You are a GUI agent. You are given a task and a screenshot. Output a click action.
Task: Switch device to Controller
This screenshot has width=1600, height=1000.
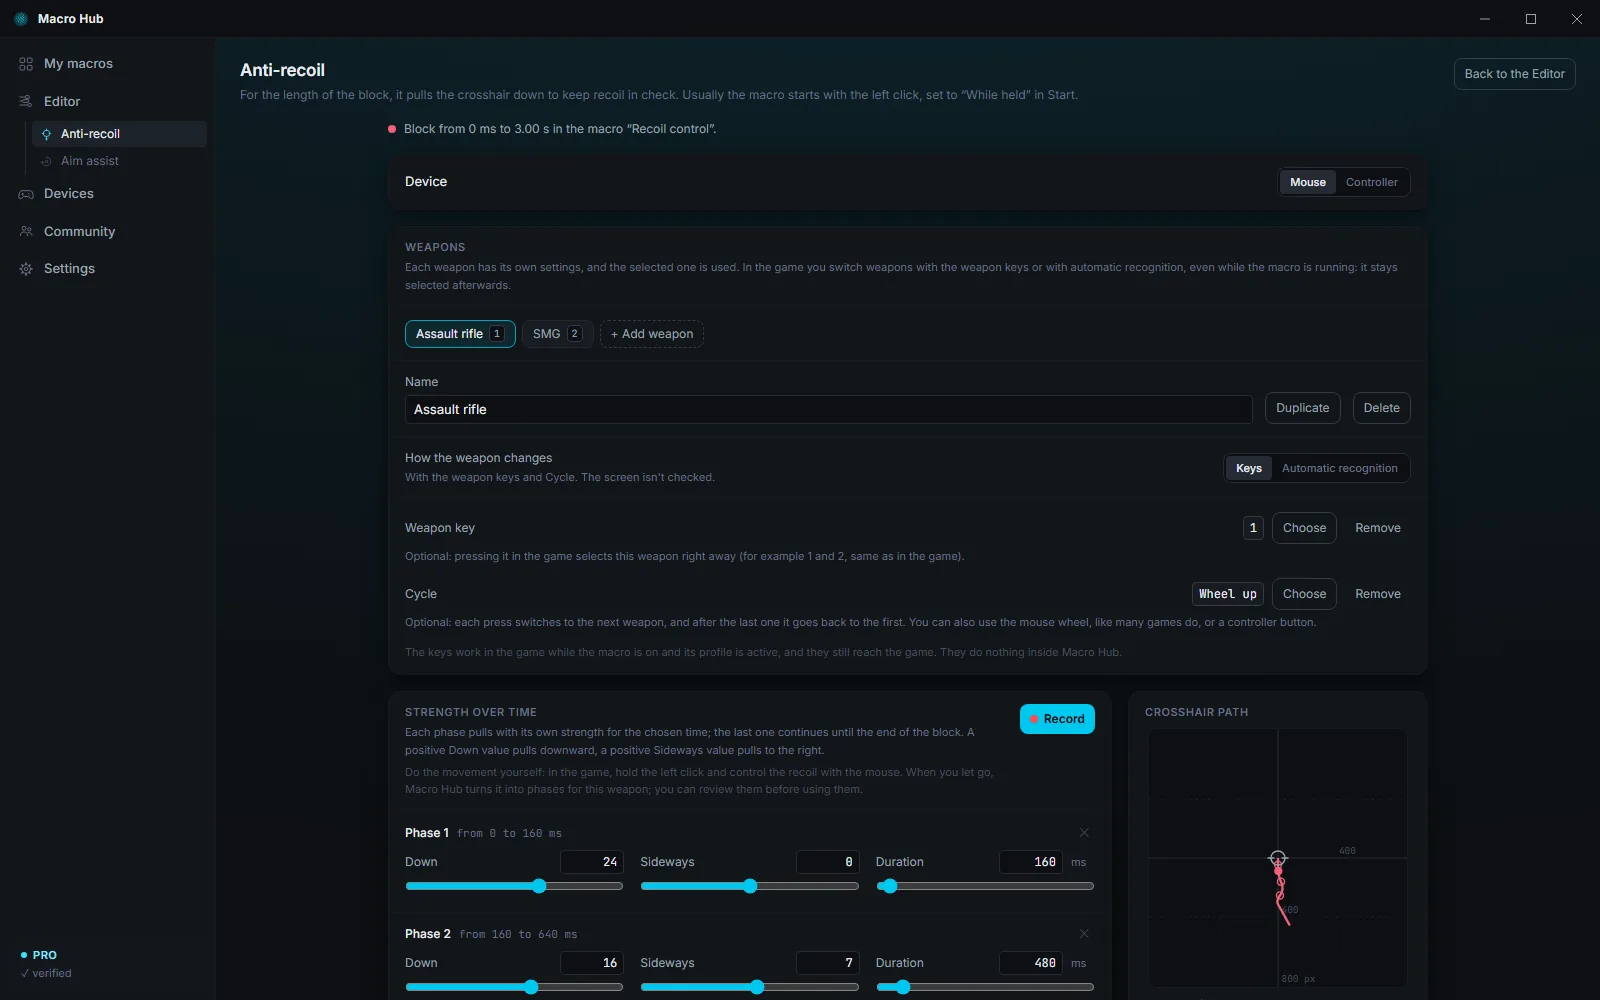(x=1372, y=182)
